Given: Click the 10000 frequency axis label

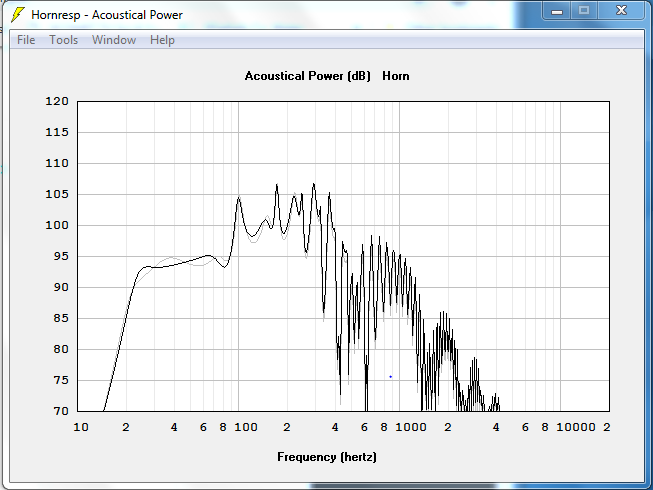Looking at the screenshot, I should 576,427.
